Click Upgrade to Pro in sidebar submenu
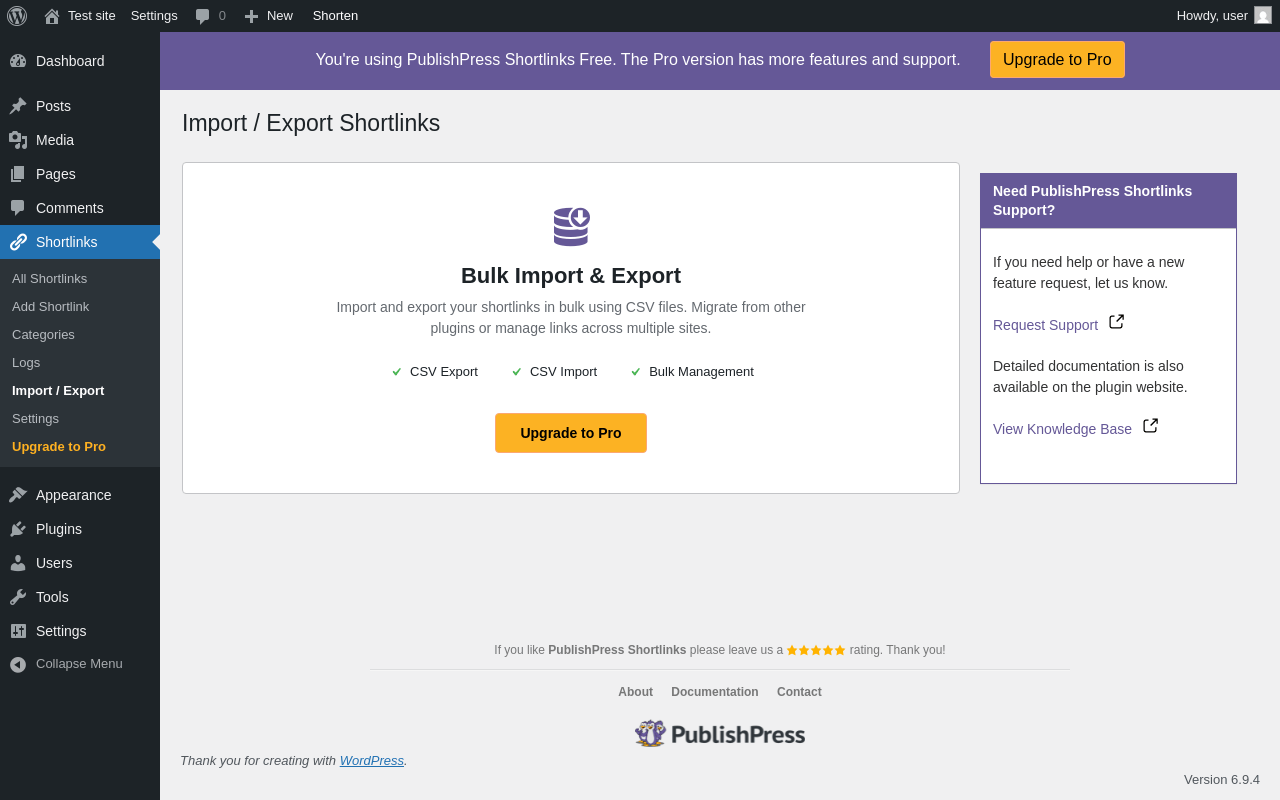The image size is (1280, 800). point(59,446)
